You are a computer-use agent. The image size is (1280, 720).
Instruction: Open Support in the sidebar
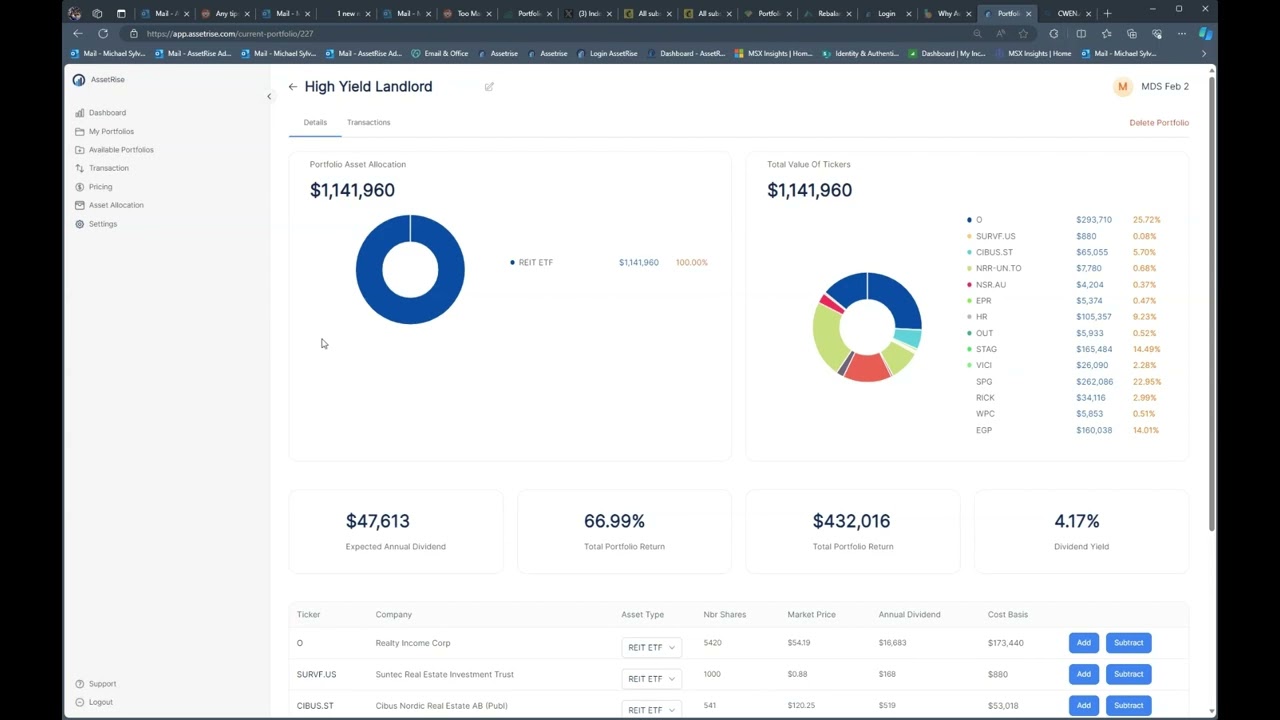click(x=102, y=684)
